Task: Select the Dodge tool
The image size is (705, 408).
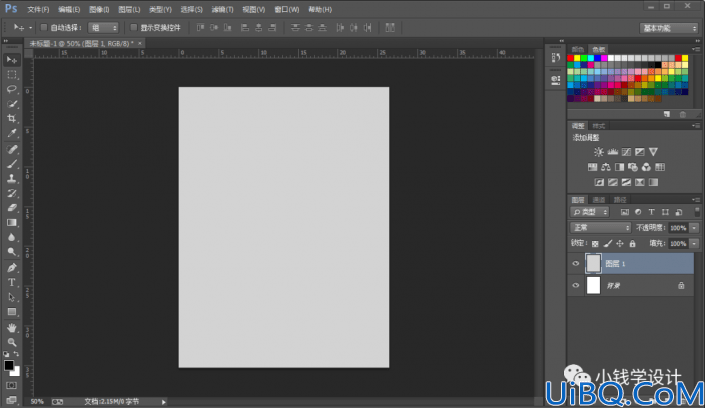Action: [12, 252]
